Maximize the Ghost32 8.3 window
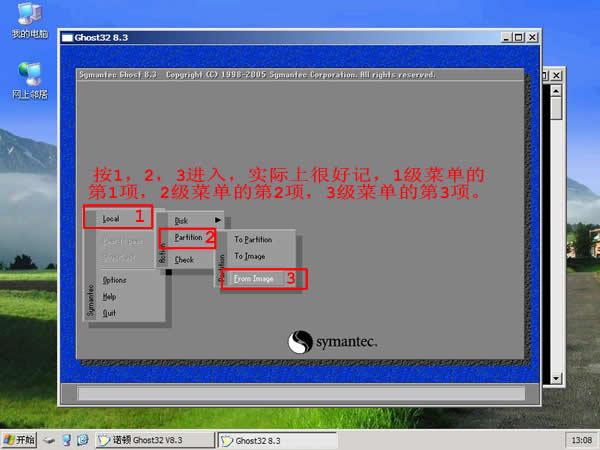This screenshot has height=450, width=600. [x=519, y=37]
